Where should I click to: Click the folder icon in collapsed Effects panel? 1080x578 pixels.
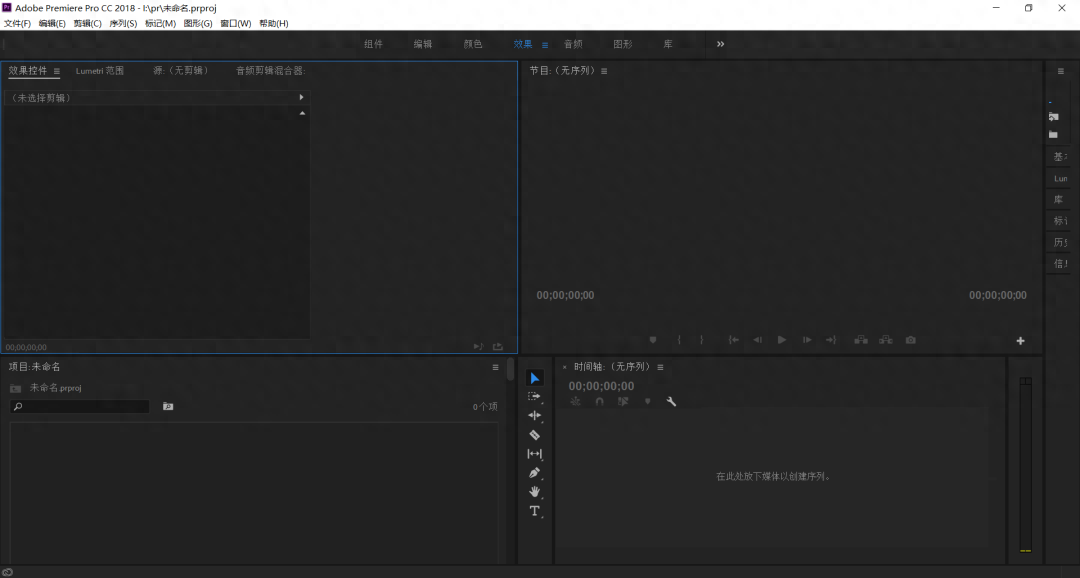click(x=1053, y=134)
